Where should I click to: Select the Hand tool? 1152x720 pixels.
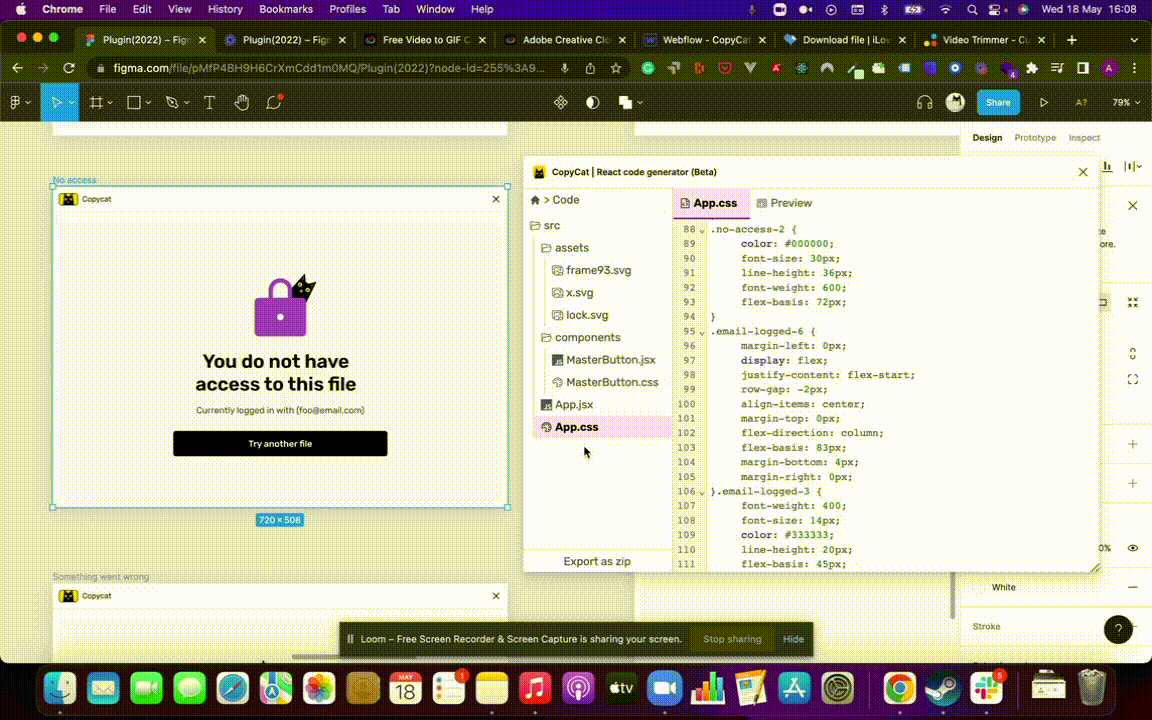click(x=242, y=103)
